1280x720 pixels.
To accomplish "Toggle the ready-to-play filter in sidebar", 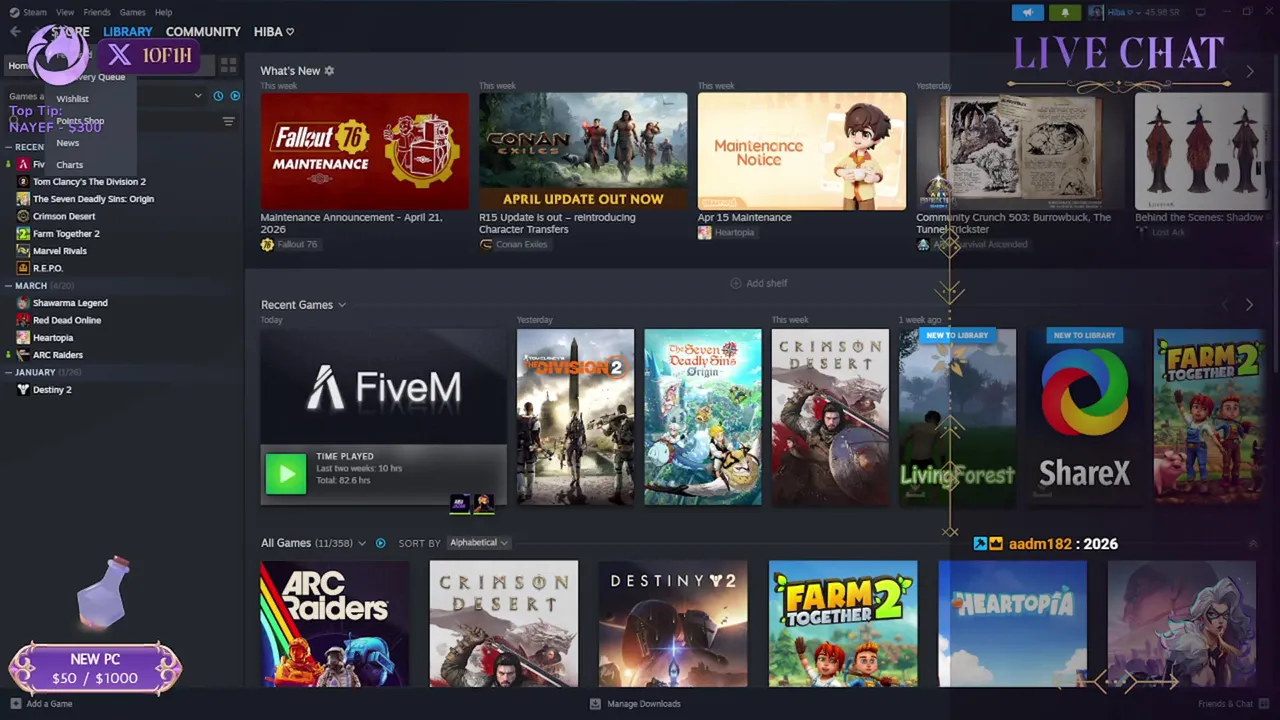I will tap(235, 96).
